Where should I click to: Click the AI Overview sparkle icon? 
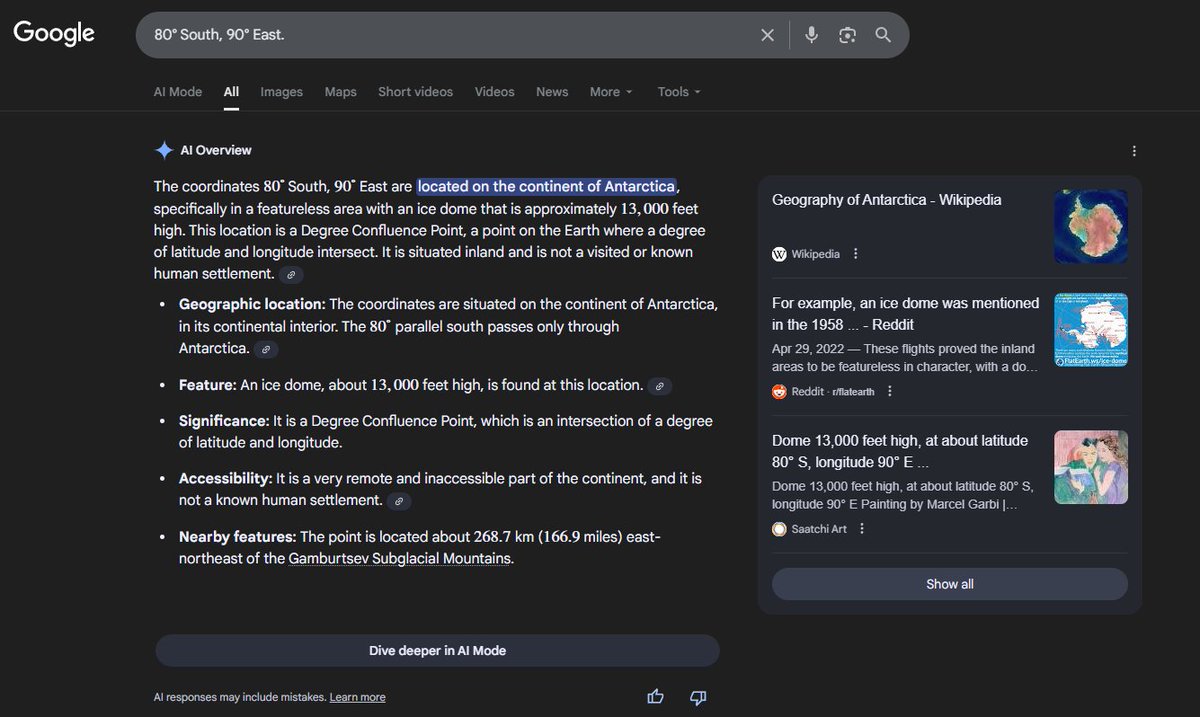click(164, 150)
